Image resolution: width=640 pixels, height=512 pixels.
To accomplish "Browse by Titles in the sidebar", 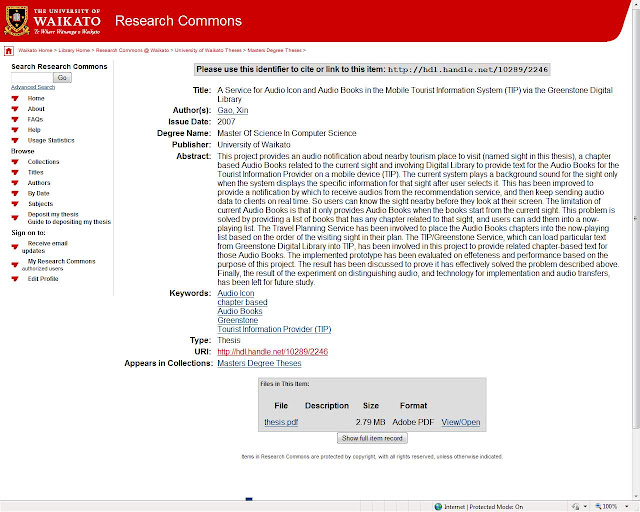I will (x=36, y=173).
